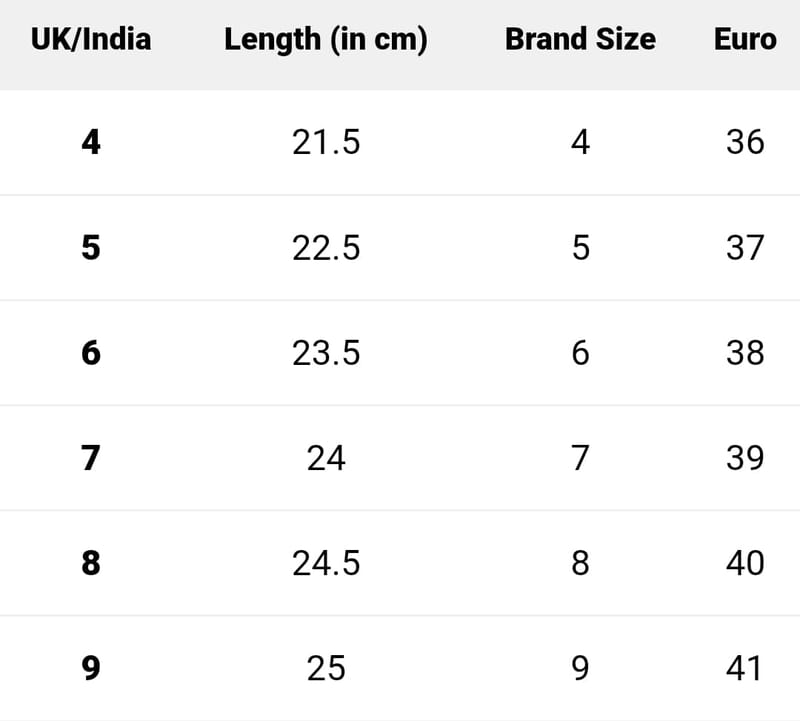
Task: Click the UK/India column header
Action: (91, 40)
